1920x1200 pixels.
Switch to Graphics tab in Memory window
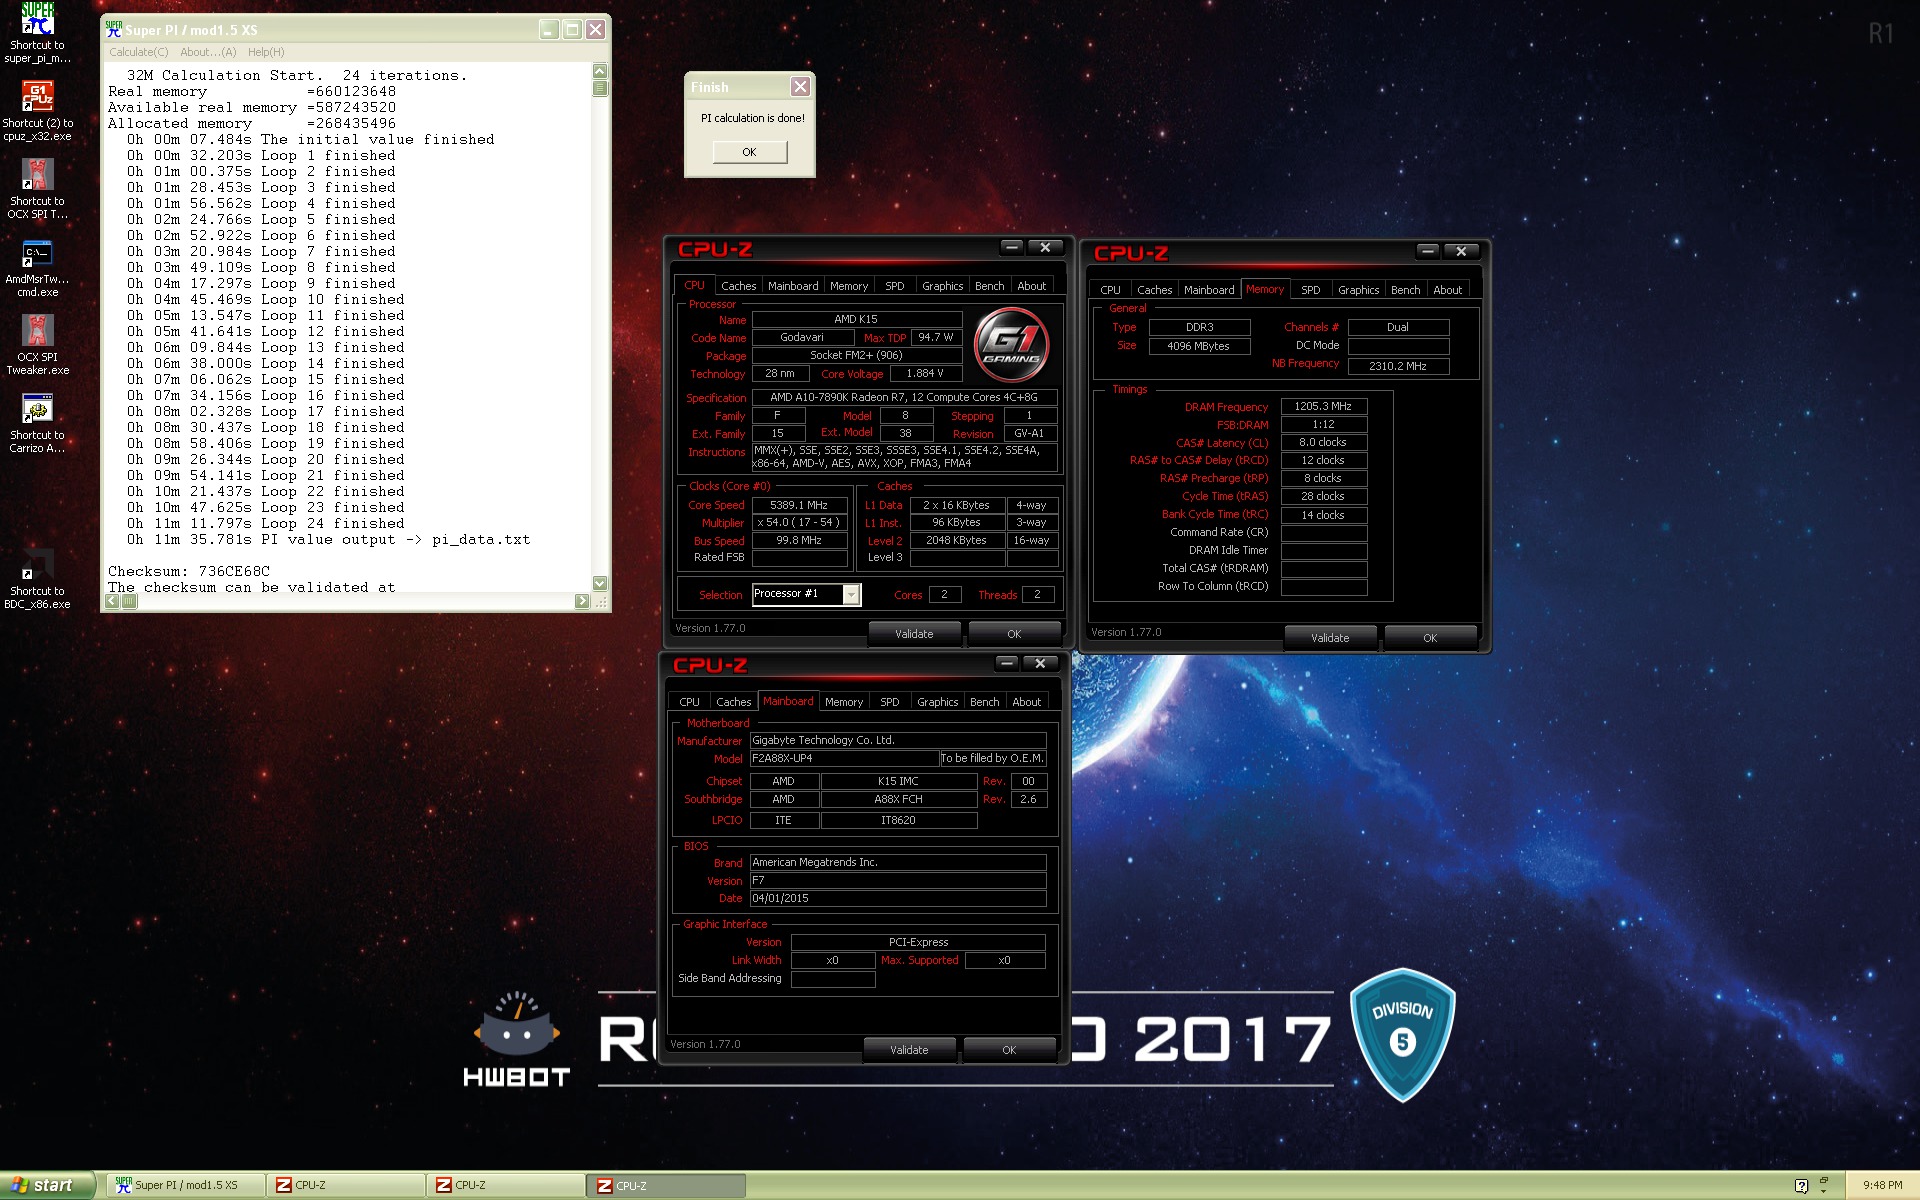click(1358, 290)
